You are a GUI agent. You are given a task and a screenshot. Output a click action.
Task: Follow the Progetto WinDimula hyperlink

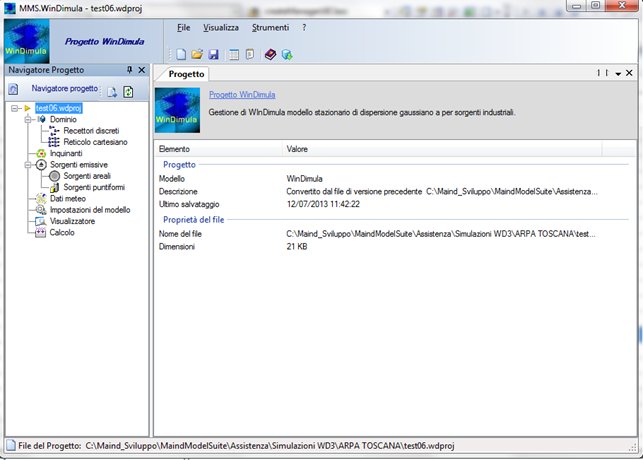(242, 95)
